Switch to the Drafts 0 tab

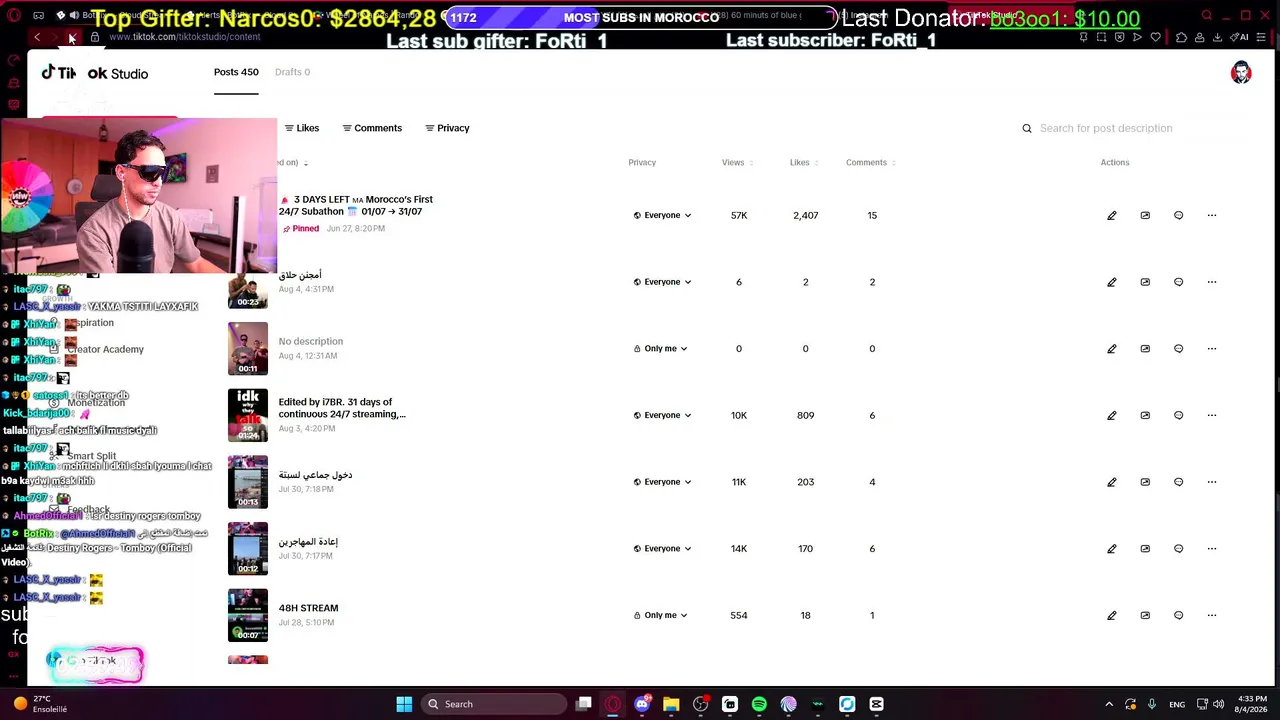292,72
